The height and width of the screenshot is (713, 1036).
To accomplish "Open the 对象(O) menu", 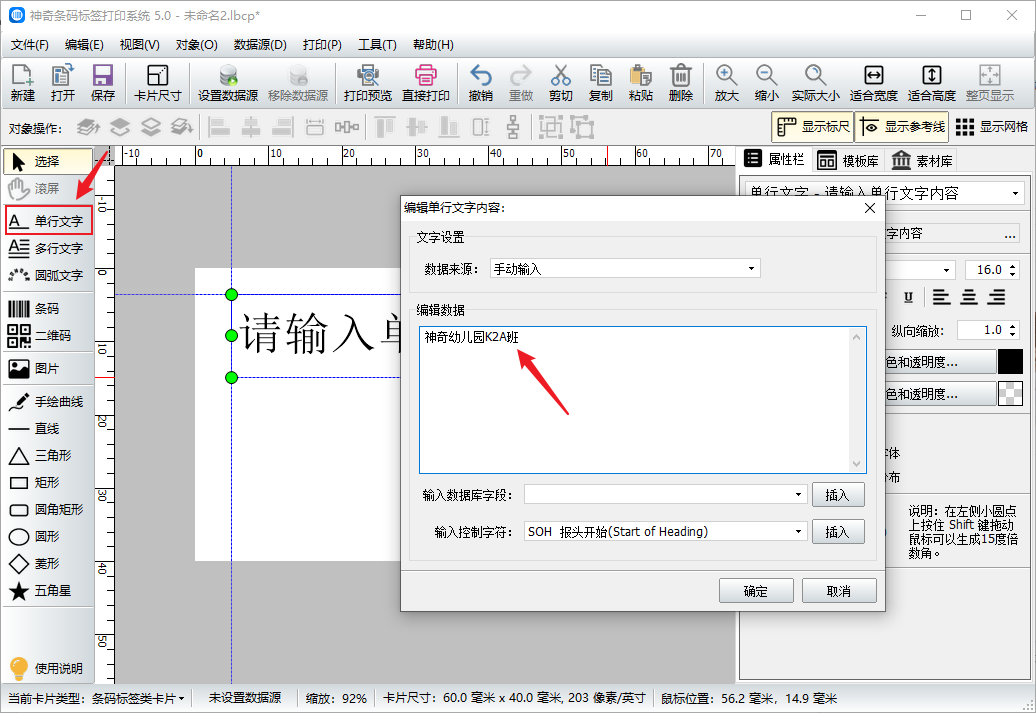I will coord(196,44).
